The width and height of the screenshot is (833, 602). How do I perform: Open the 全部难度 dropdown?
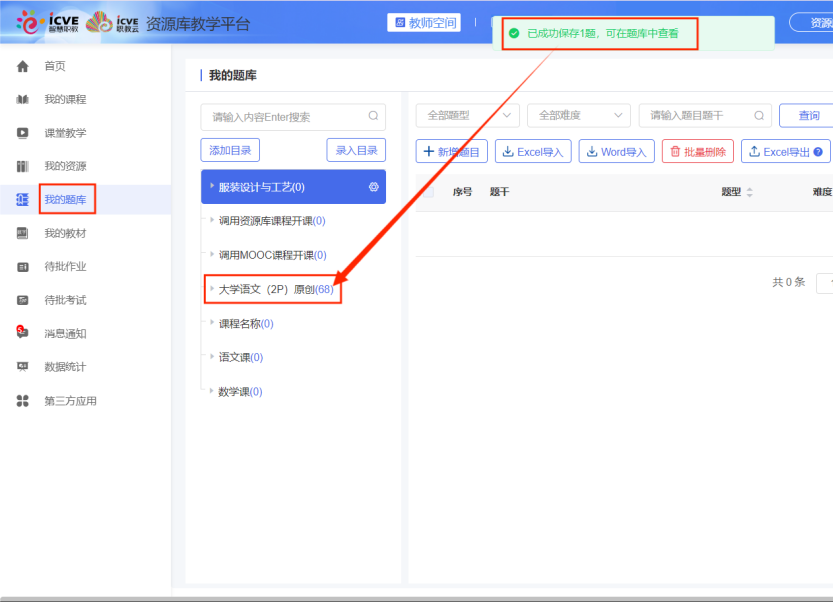tap(578, 116)
